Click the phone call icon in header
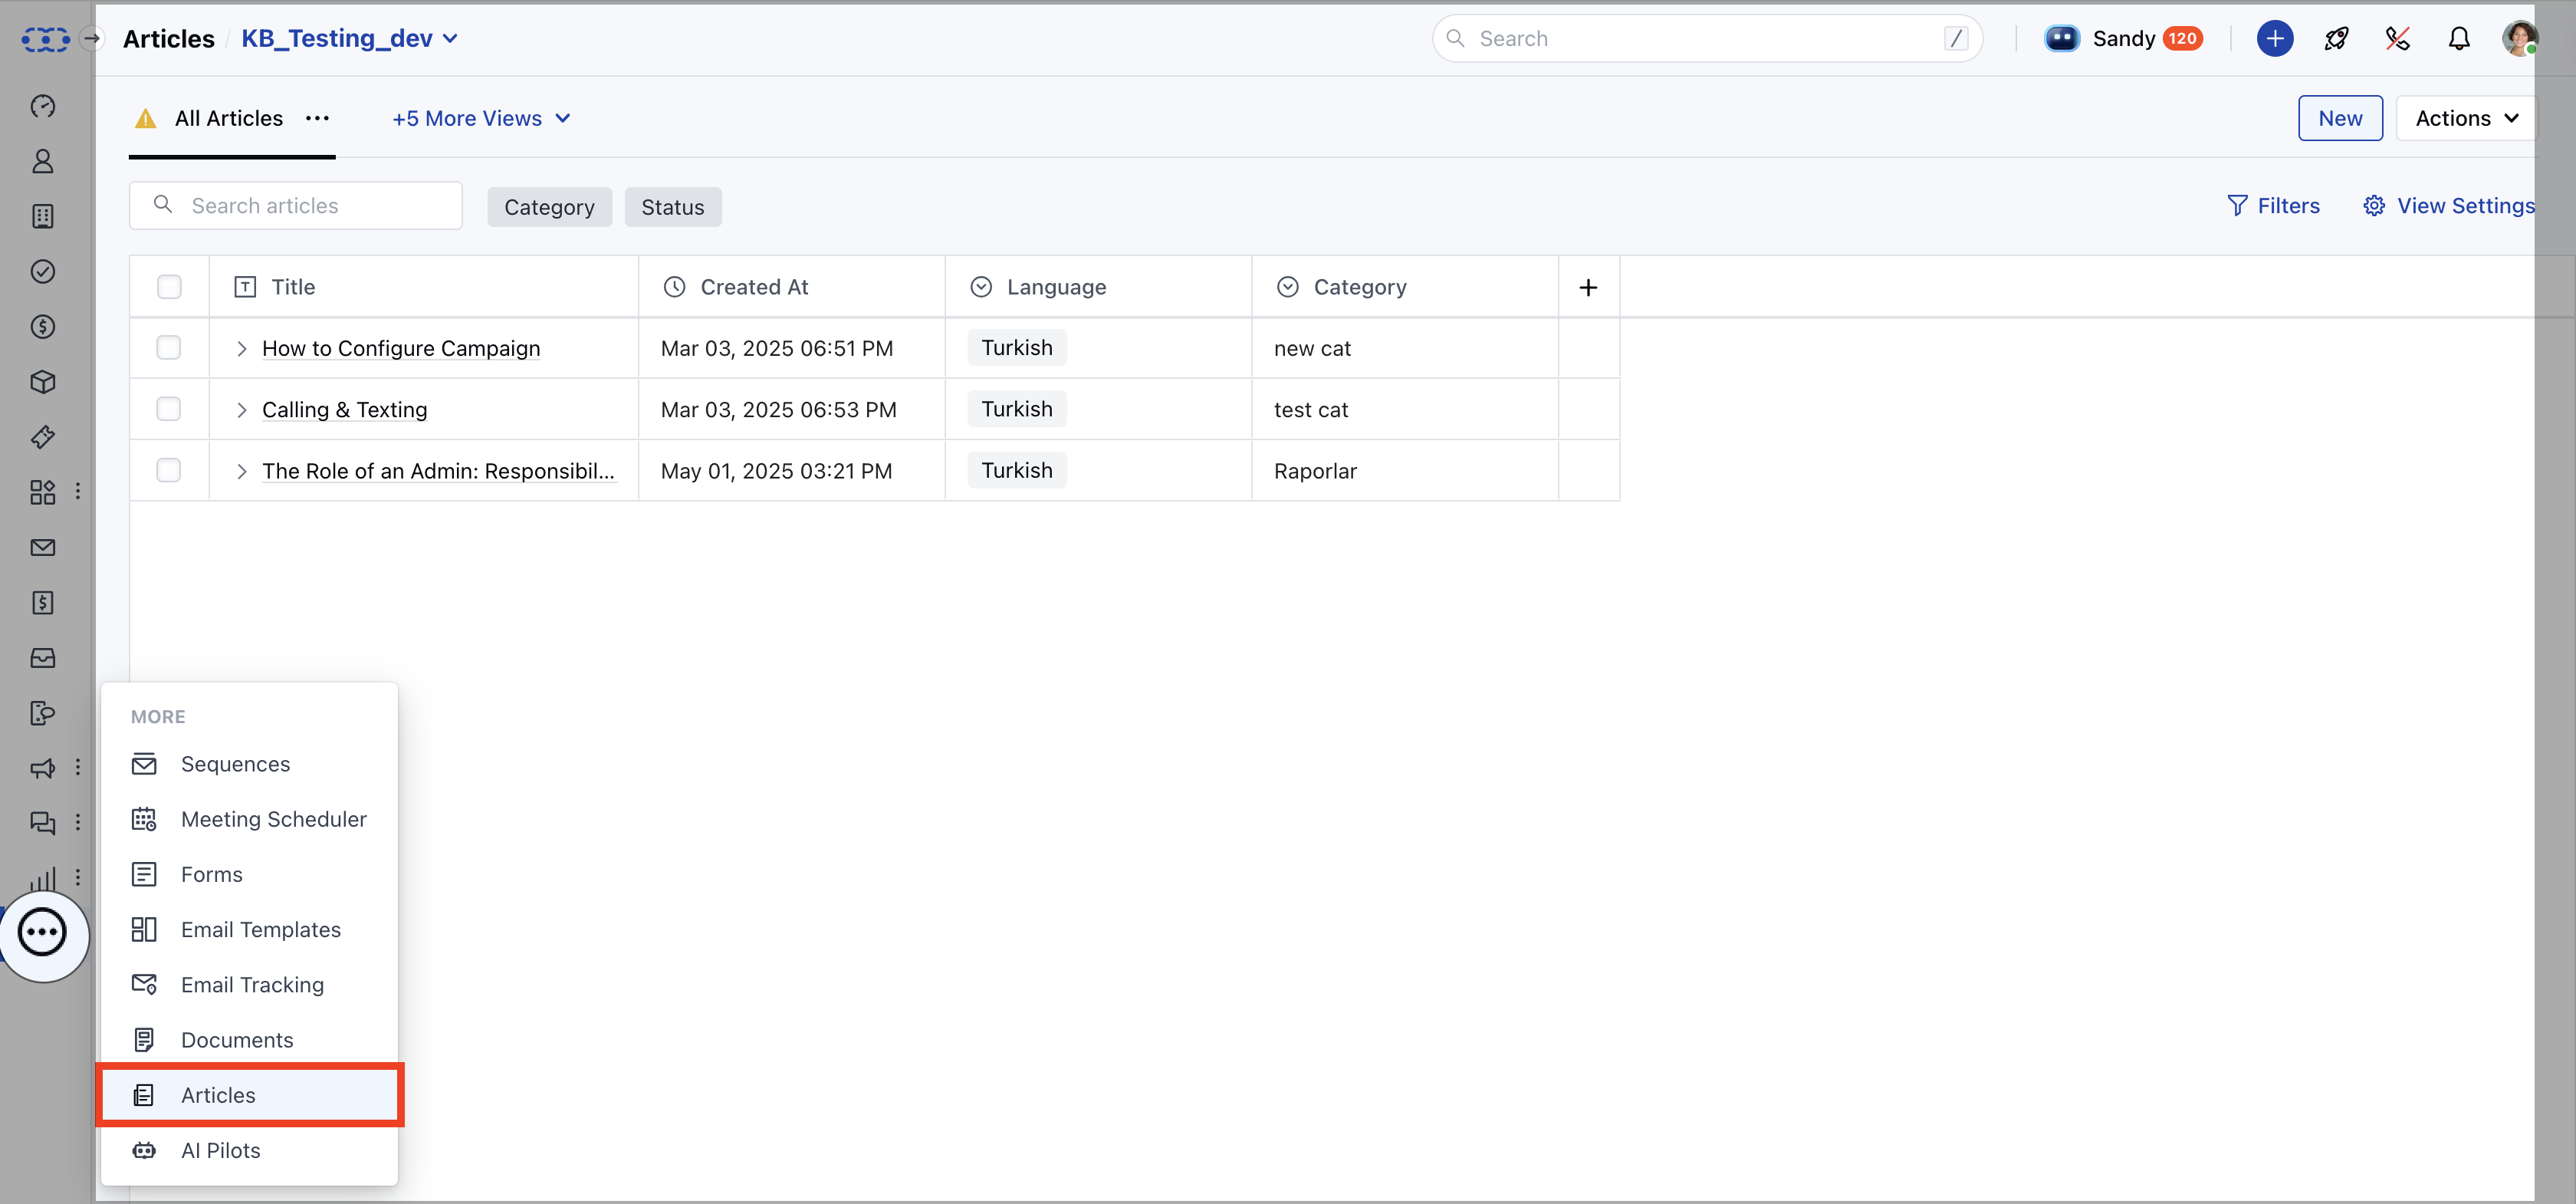Screen dimensions: 2576x1204 2397,38
